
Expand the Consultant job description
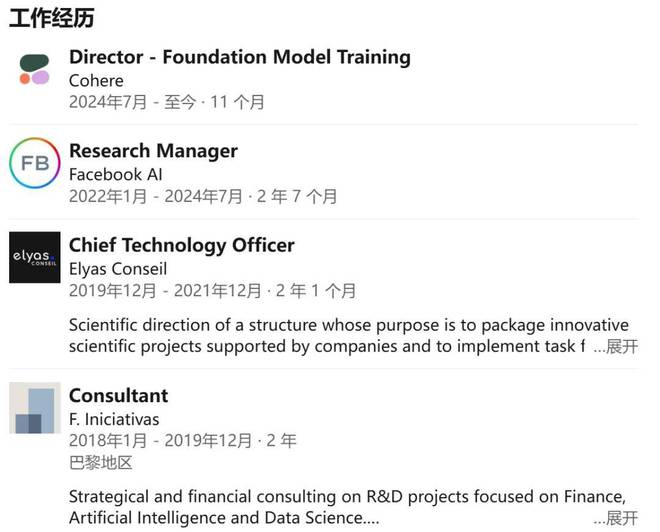click(x=616, y=518)
